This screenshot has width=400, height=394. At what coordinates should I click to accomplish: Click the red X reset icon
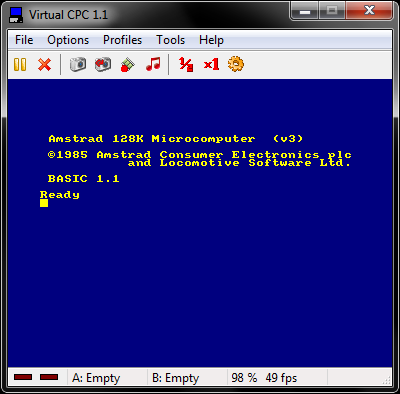click(44, 64)
